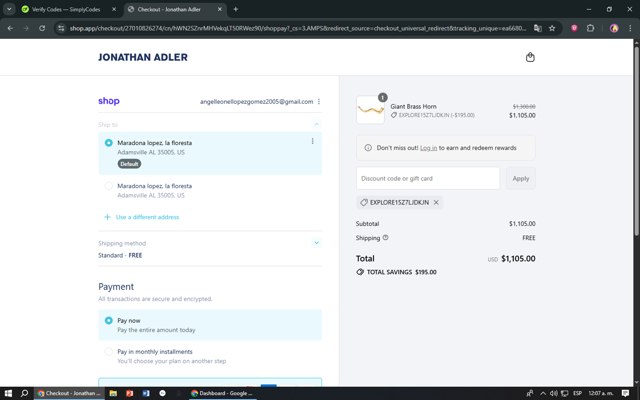640x400 pixels.
Task: Click the translate page icon in address bar
Action: pos(538,28)
